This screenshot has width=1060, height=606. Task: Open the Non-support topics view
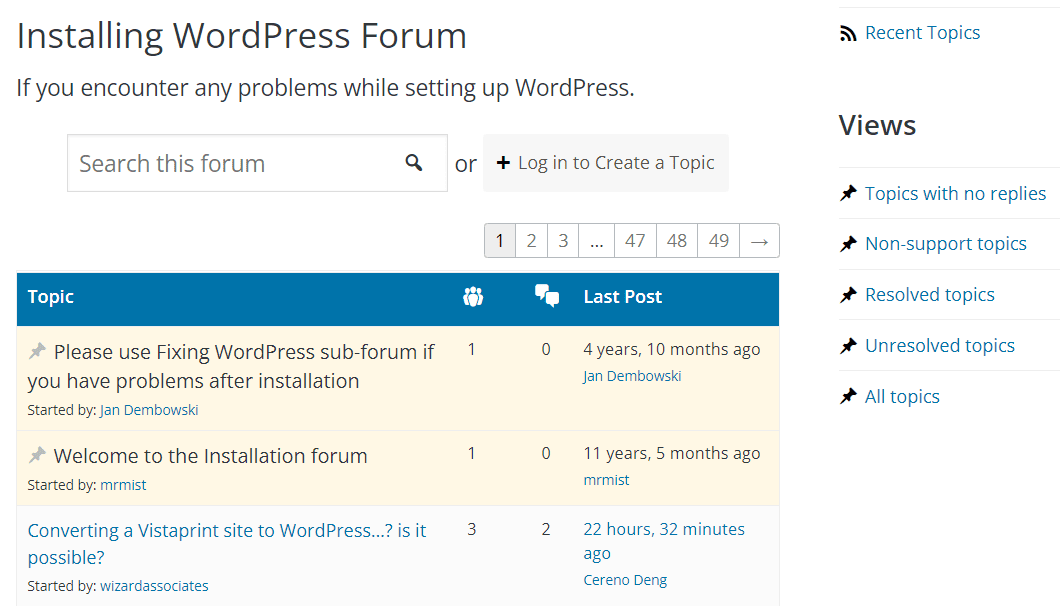point(945,243)
